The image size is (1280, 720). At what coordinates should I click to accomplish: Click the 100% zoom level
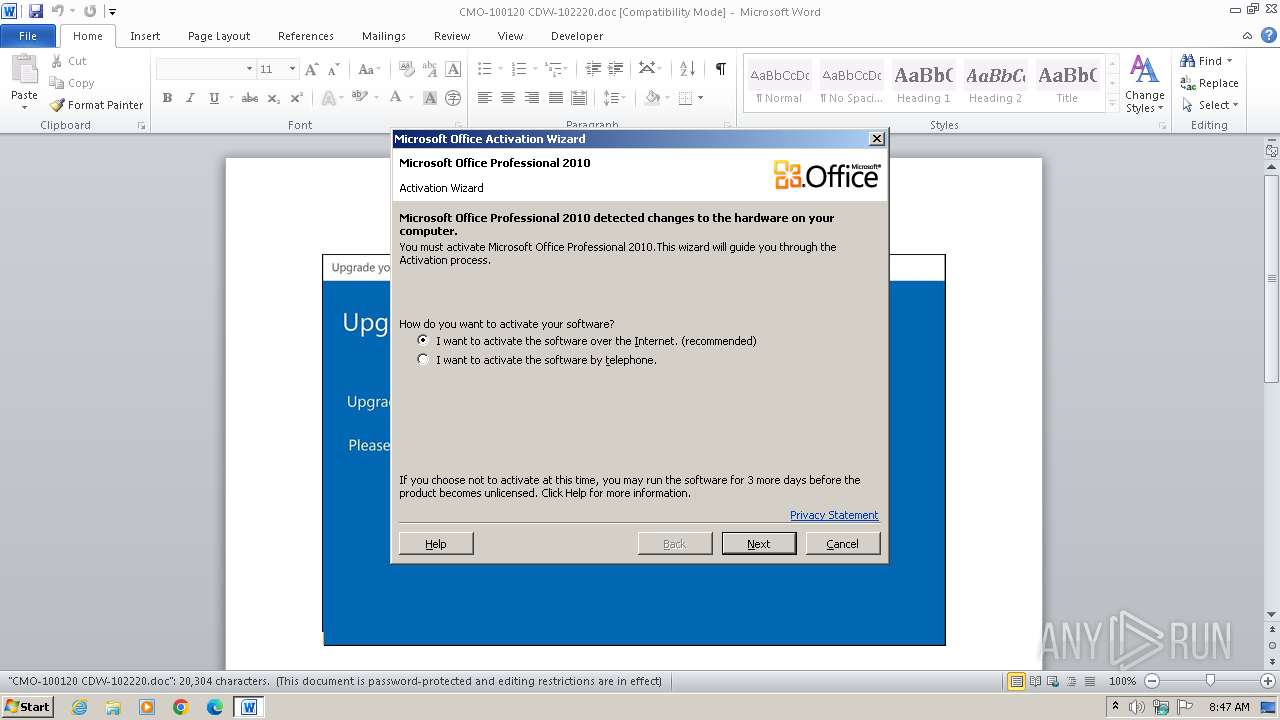click(1122, 681)
